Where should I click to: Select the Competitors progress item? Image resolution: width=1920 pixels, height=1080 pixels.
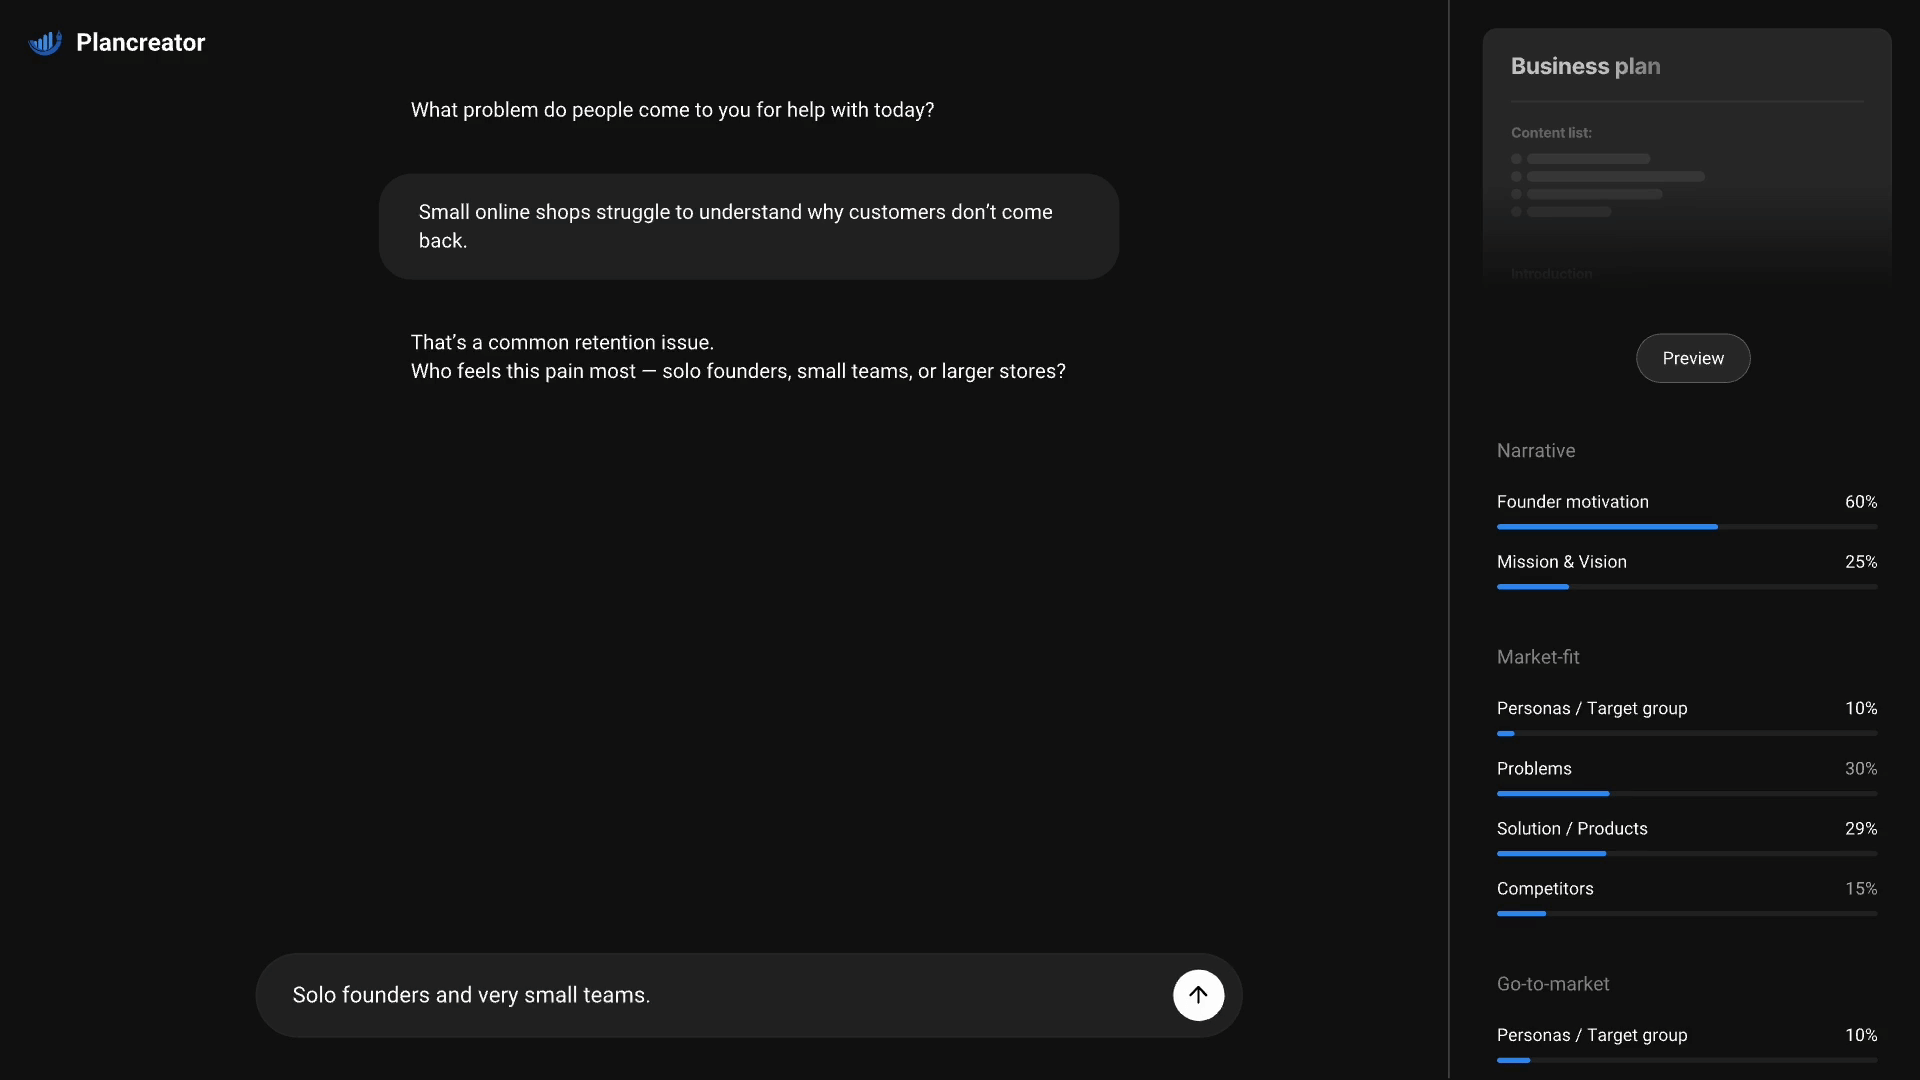tap(1545, 888)
